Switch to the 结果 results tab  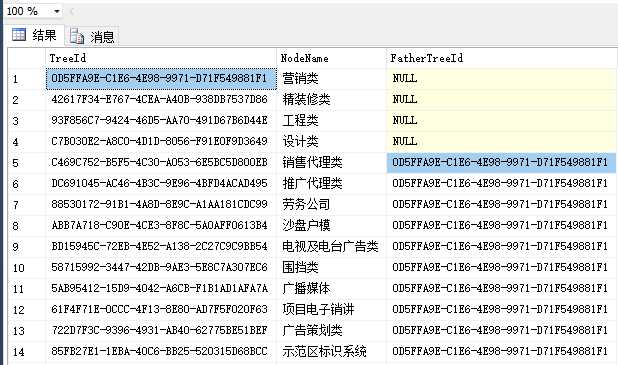pyautogui.click(x=34, y=35)
